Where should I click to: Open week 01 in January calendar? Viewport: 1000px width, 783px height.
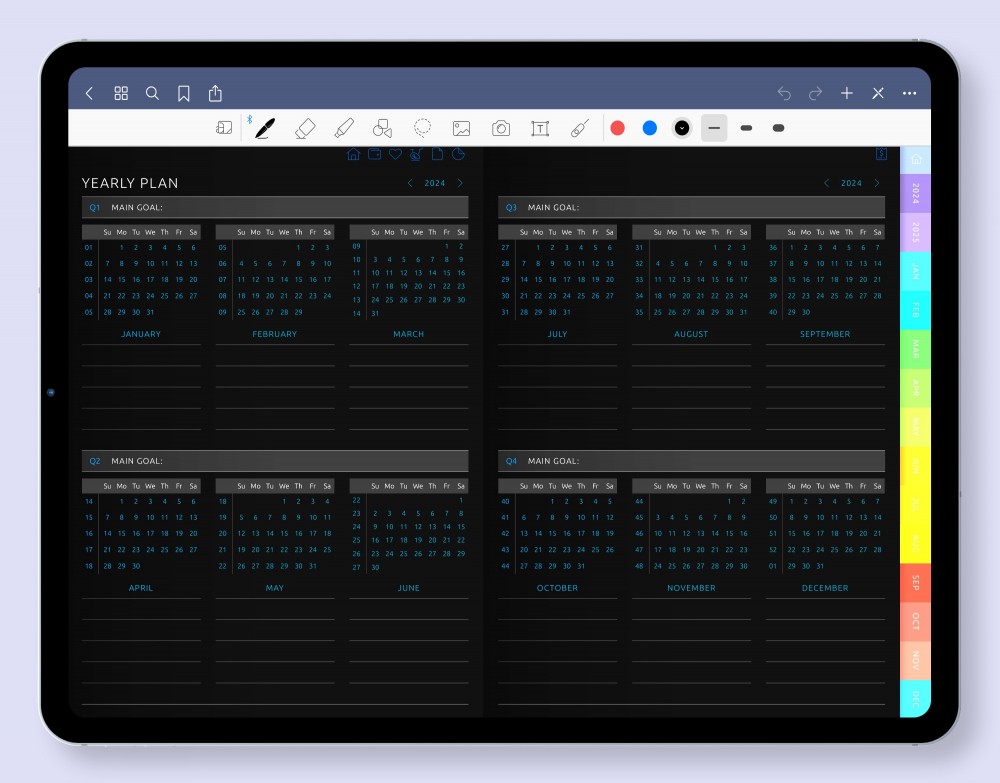(x=89, y=247)
